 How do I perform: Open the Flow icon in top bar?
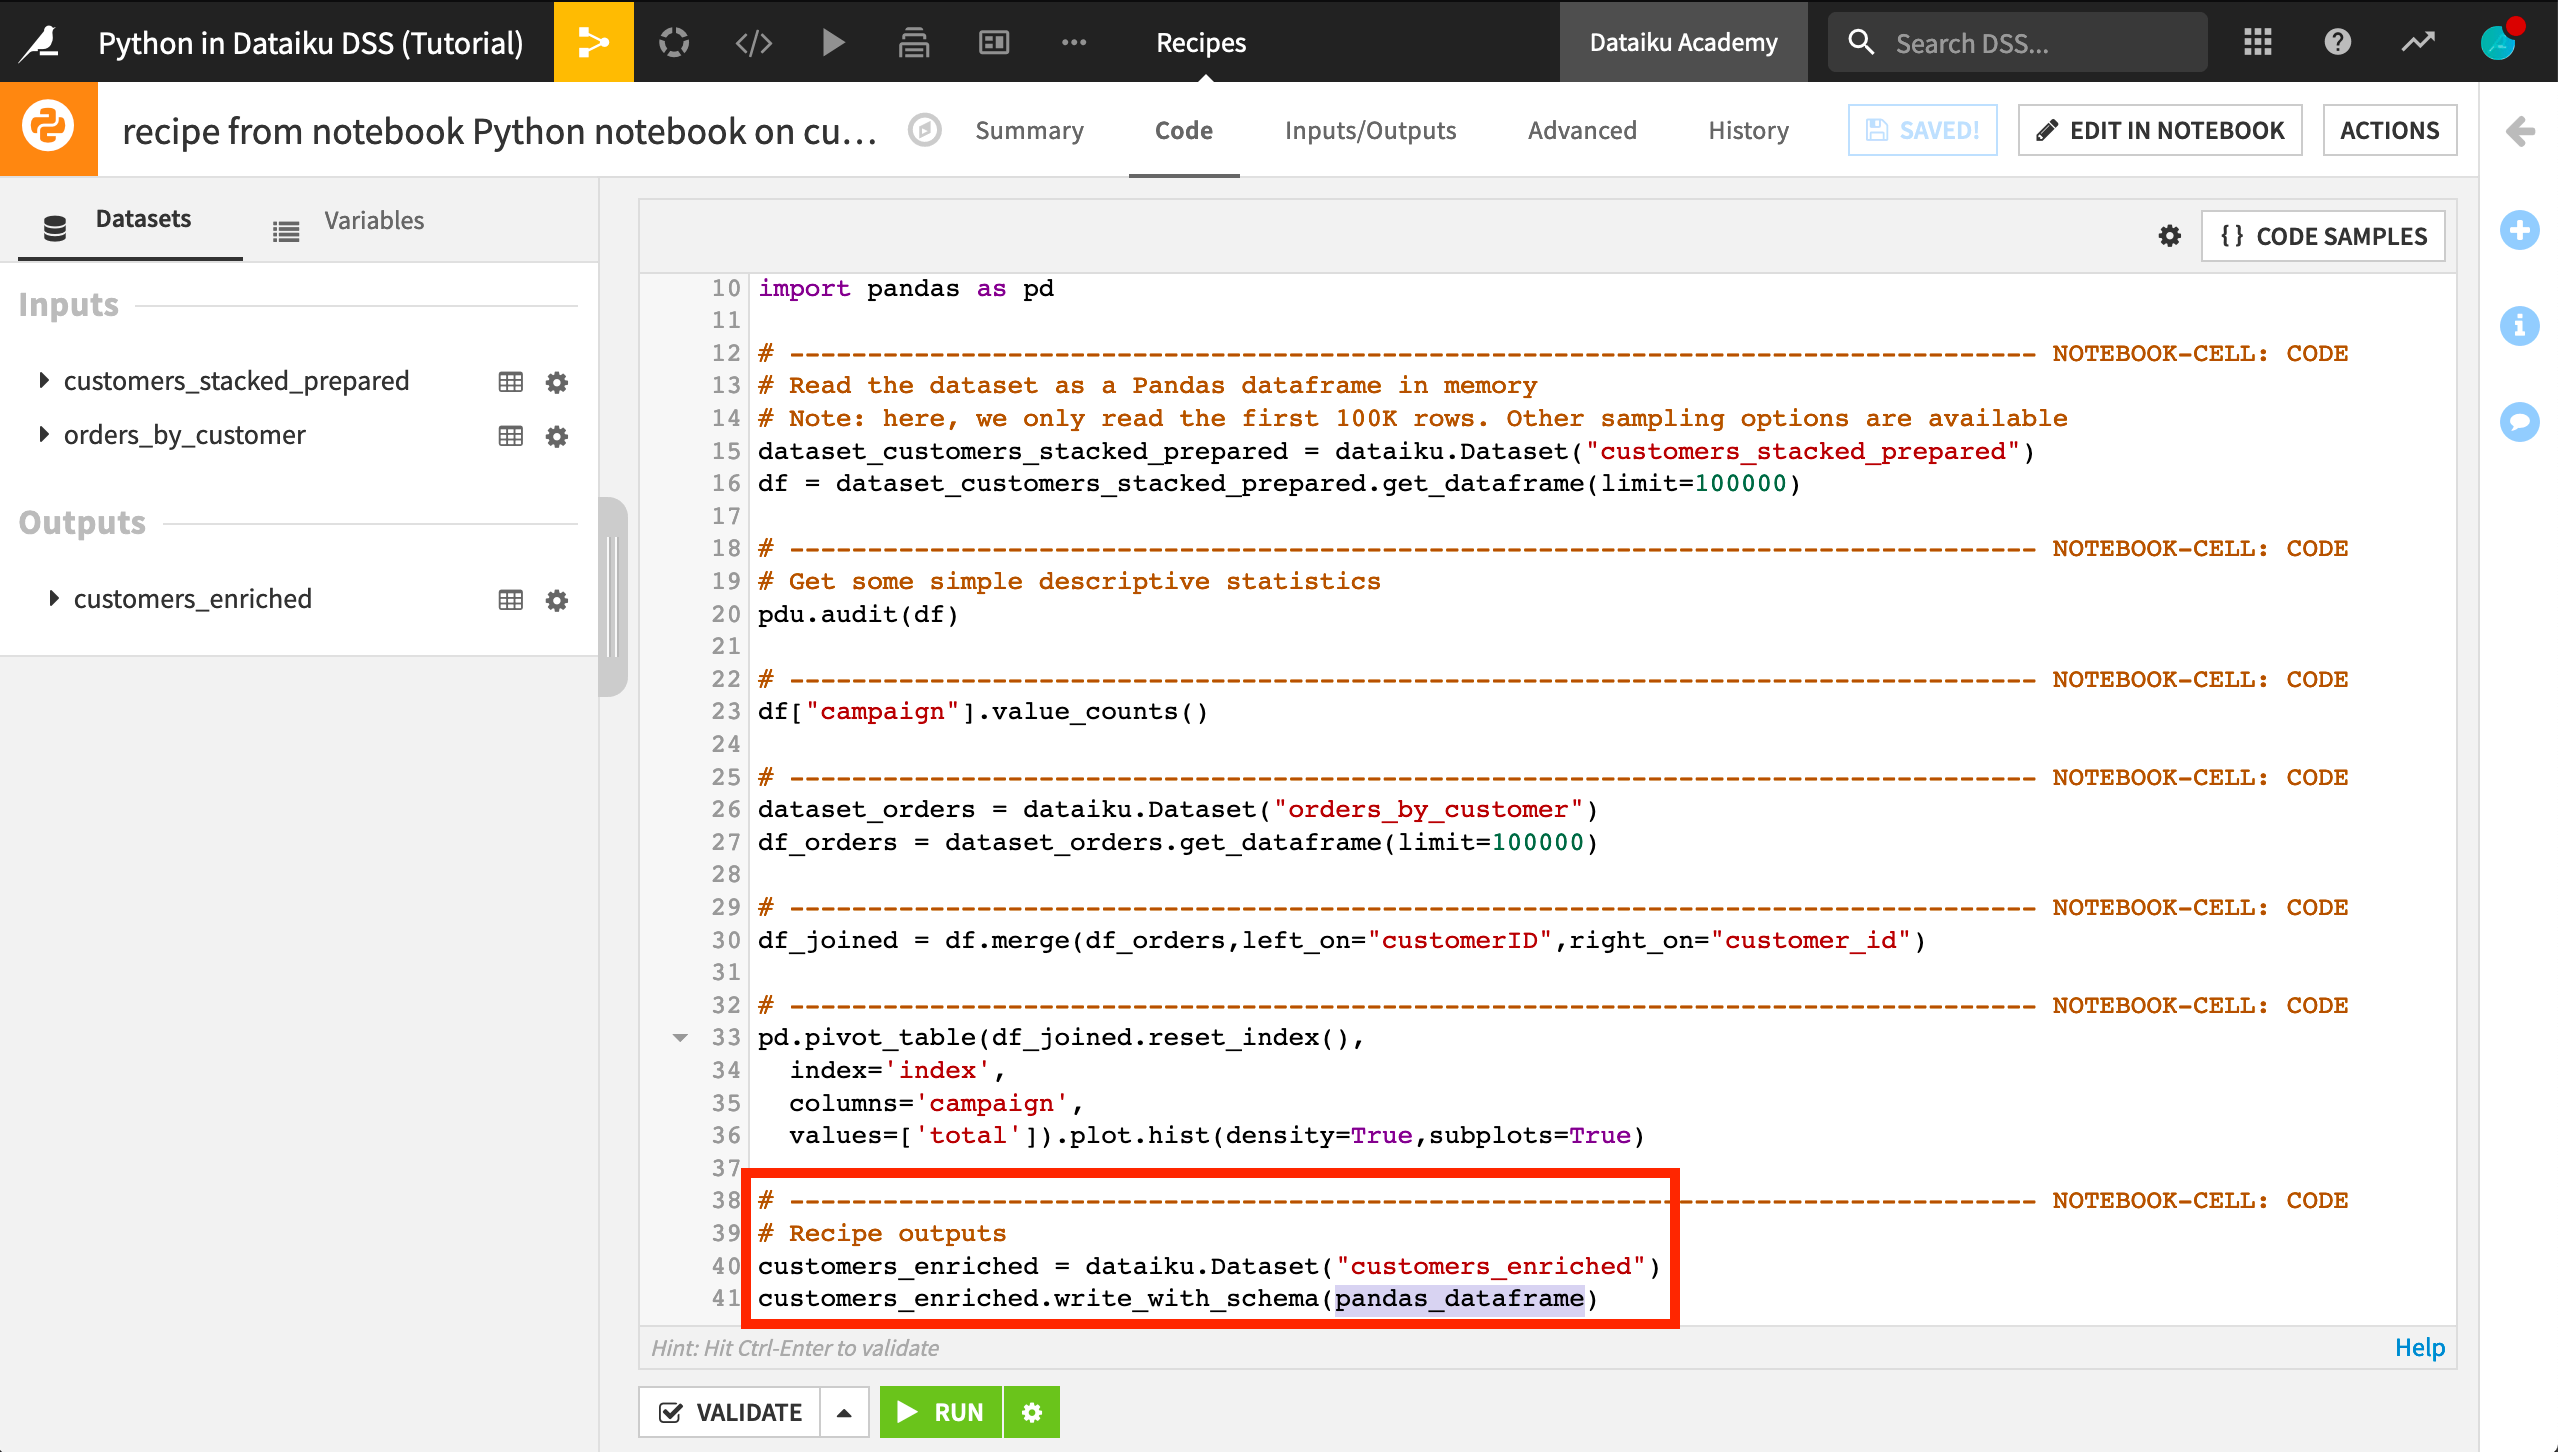pyautogui.click(x=594, y=42)
